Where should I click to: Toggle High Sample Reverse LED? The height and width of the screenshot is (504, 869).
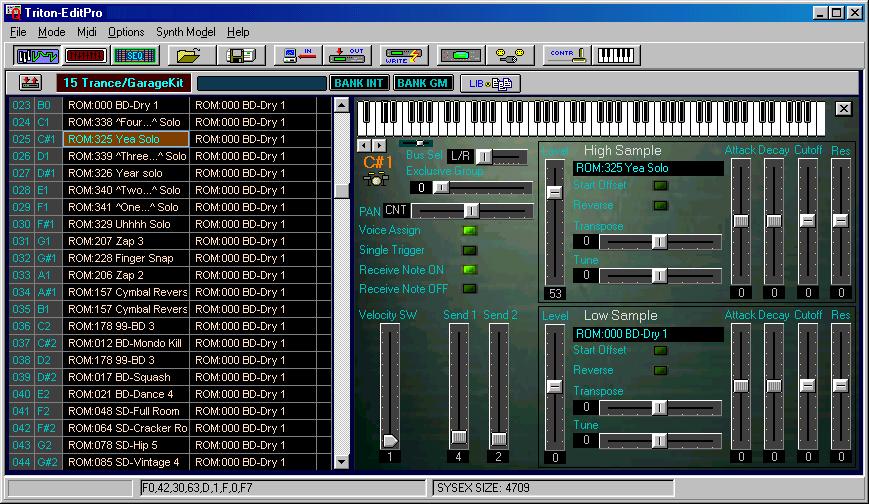661,206
